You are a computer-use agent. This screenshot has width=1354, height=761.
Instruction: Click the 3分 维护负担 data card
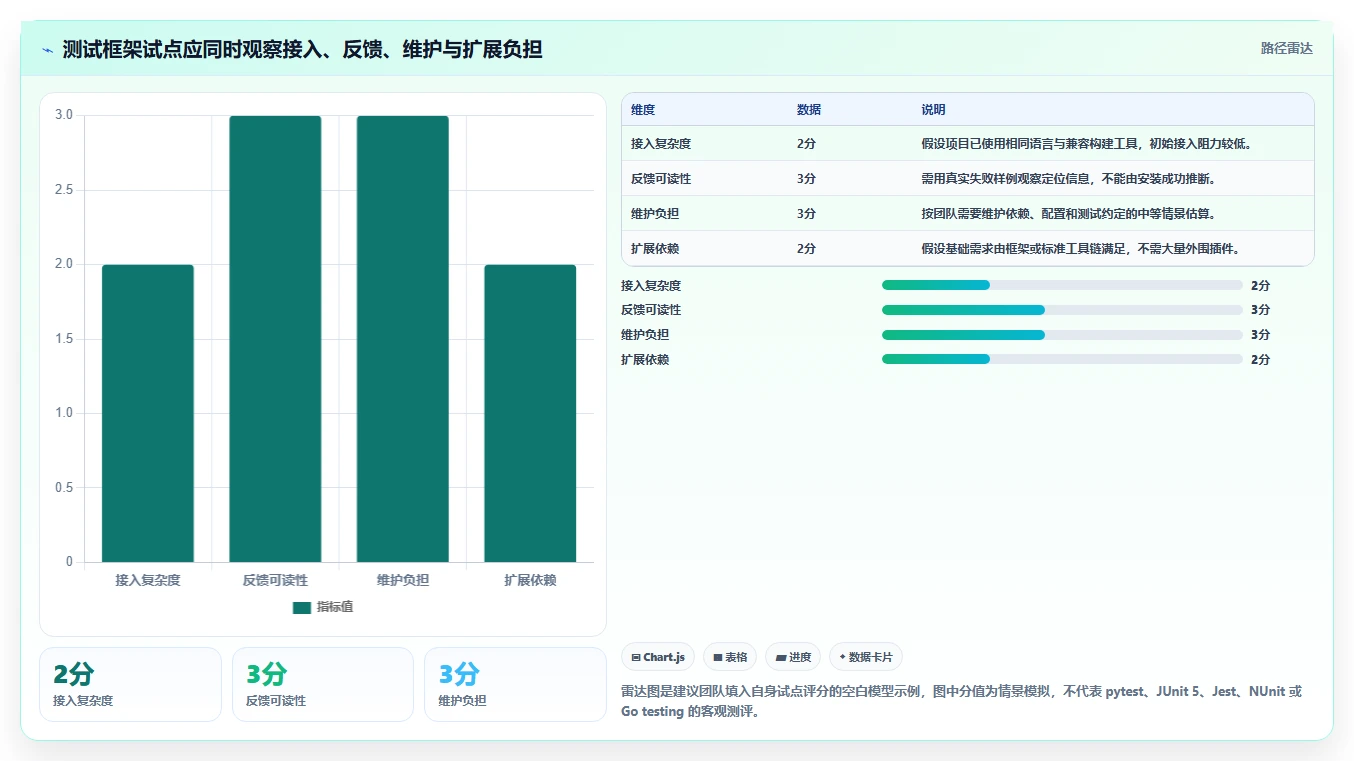pyautogui.click(x=515, y=684)
